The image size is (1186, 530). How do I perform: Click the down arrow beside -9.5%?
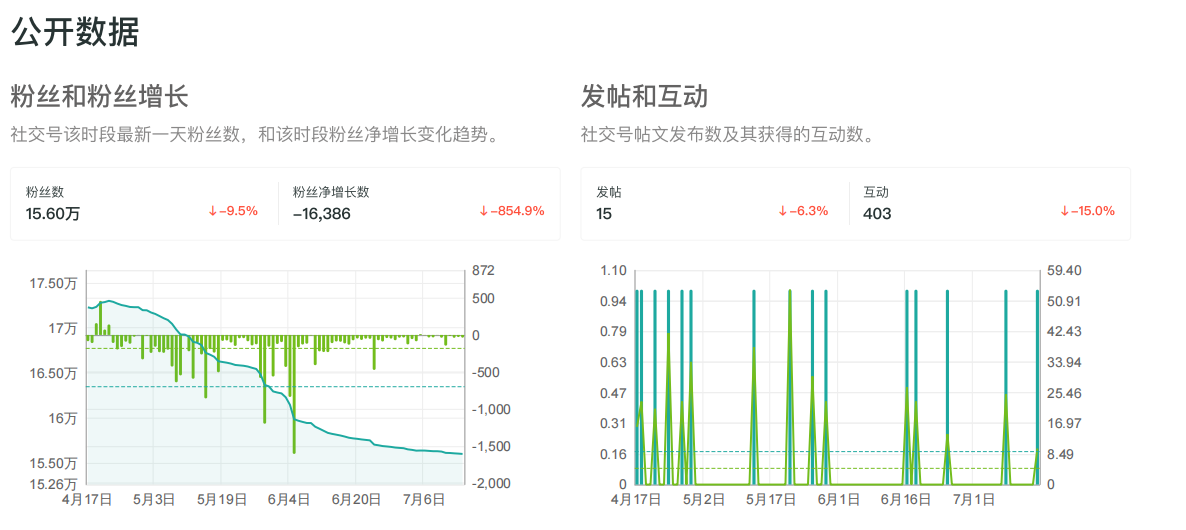(x=212, y=211)
